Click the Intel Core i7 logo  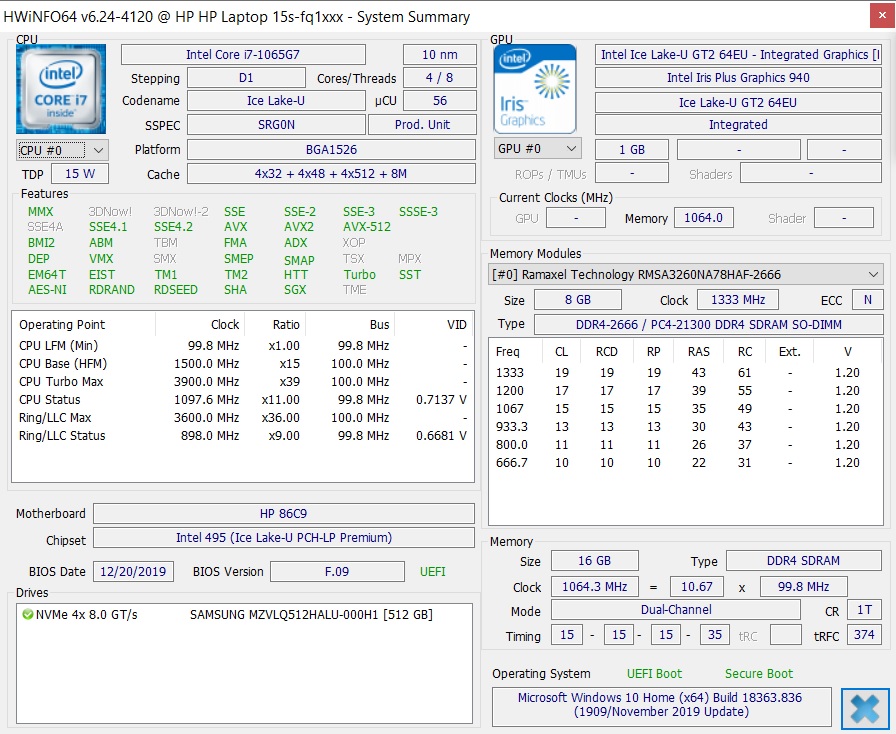click(61, 88)
